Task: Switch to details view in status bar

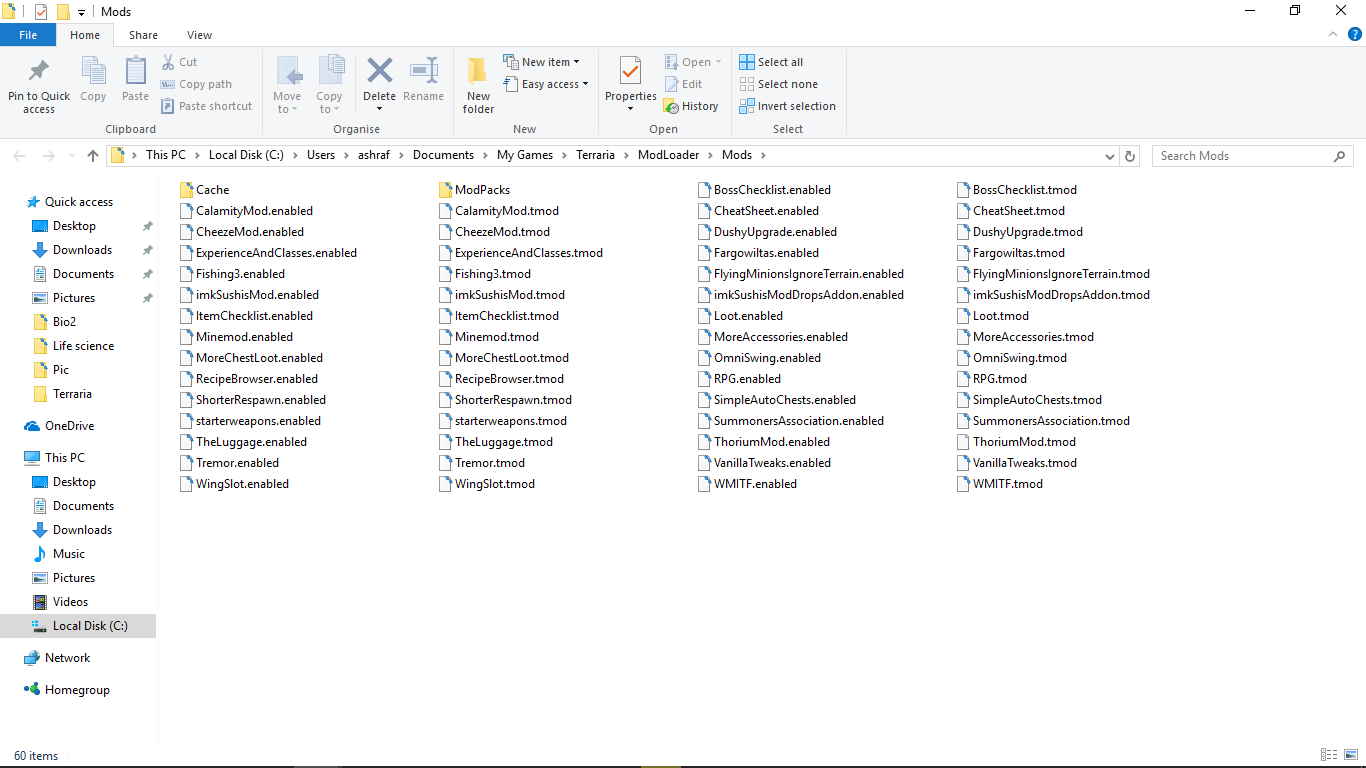Action: pyautogui.click(x=1329, y=755)
